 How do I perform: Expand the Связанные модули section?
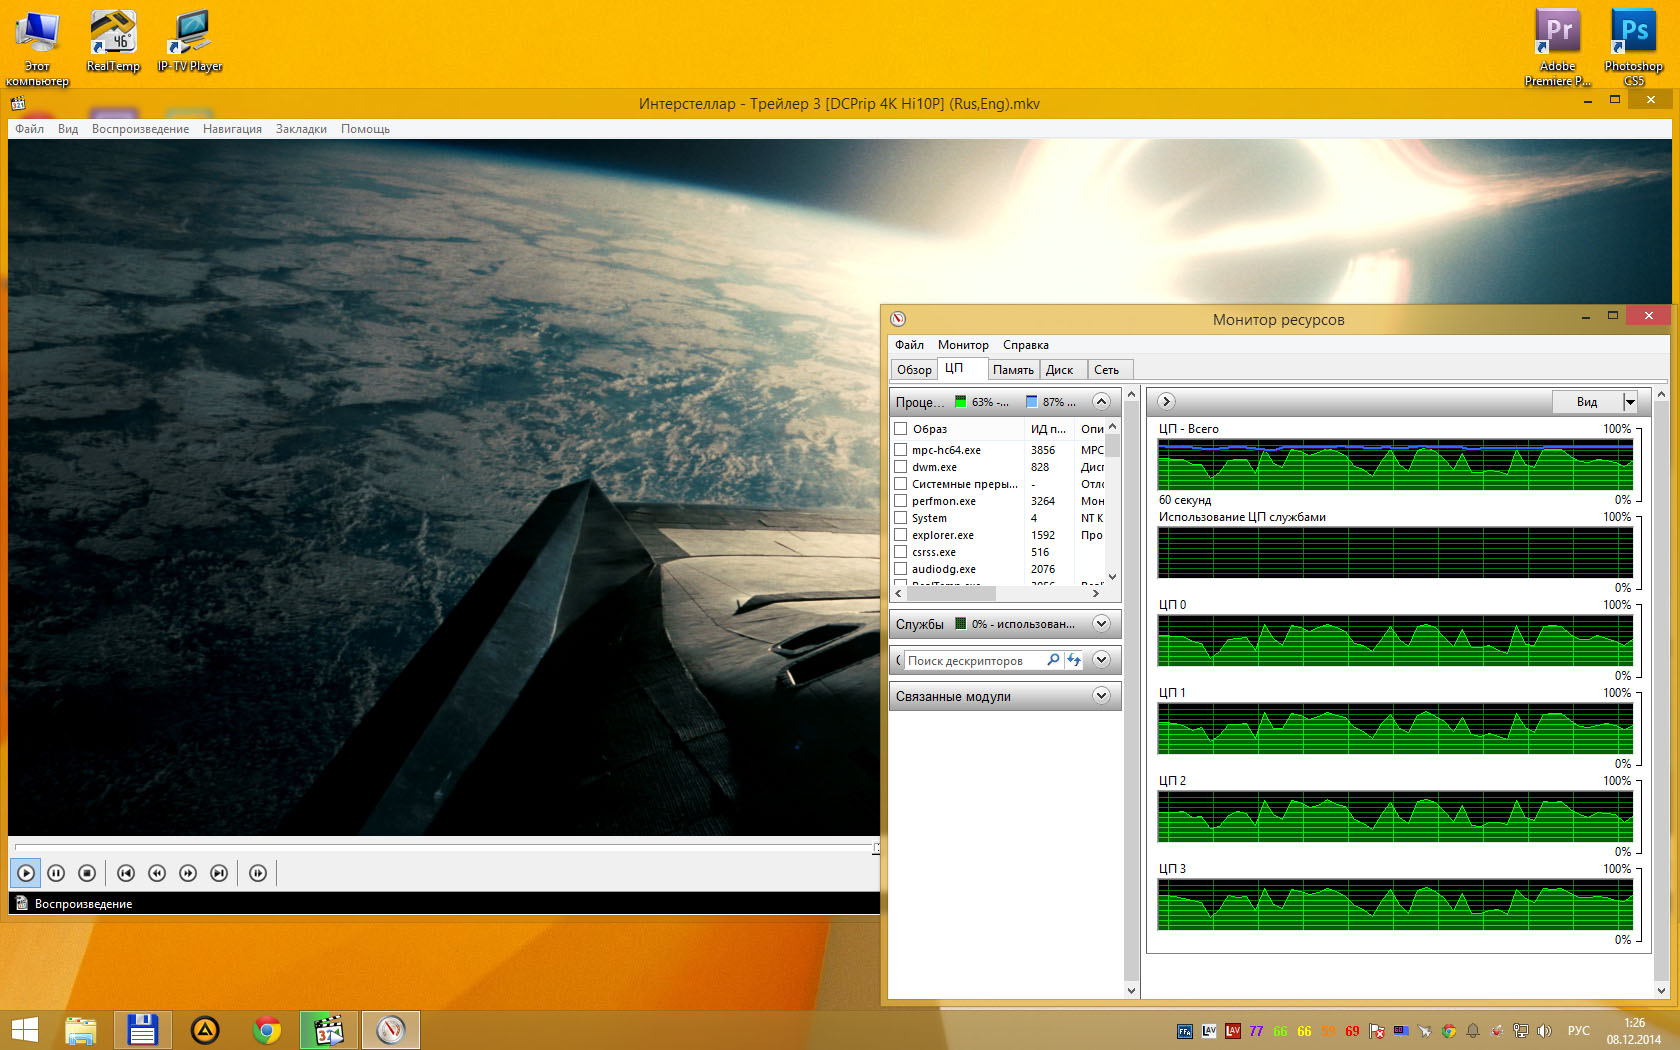(1101, 696)
